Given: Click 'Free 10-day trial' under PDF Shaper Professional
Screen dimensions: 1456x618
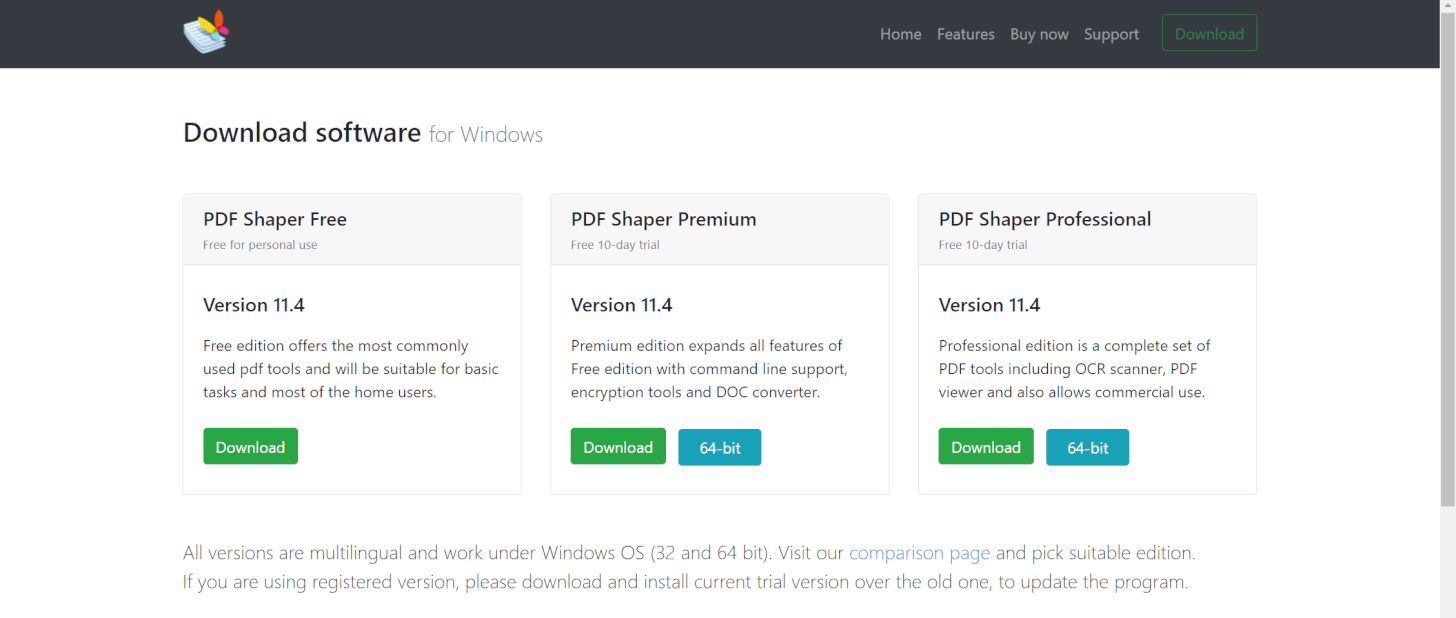Looking at the screenshot, I should [x=983, y=245].
